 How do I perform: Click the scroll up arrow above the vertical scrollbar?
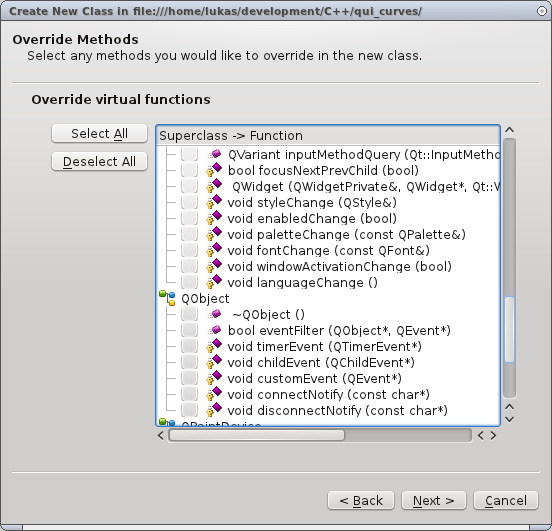point(509,130)
